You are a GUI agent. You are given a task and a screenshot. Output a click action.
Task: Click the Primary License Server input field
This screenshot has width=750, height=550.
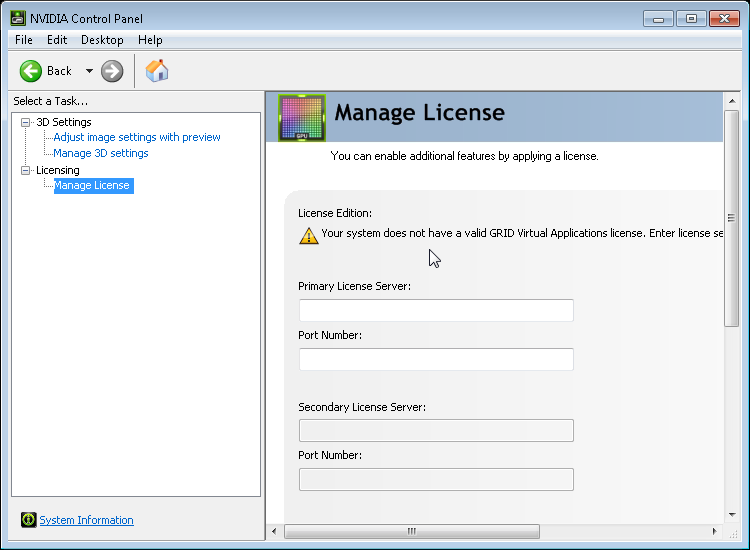pyautogui.click(x=436, y=310)
